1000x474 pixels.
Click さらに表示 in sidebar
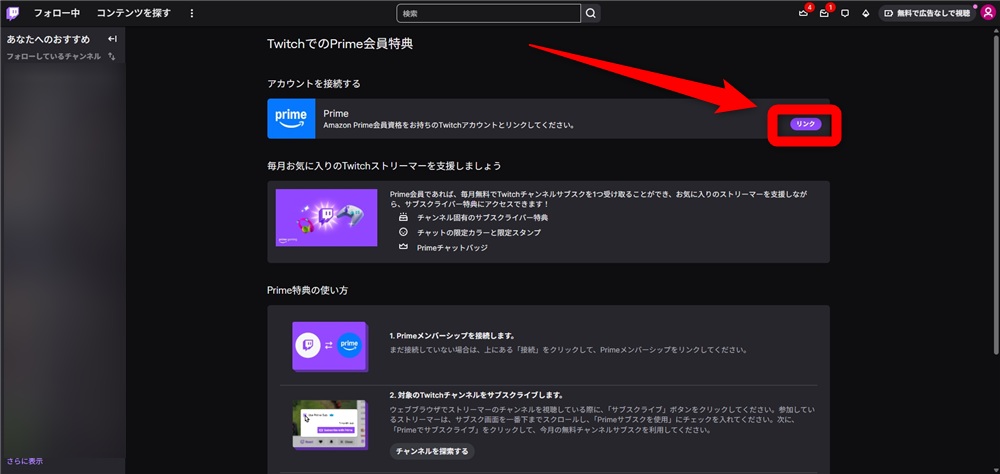click(x=25, y=461)
